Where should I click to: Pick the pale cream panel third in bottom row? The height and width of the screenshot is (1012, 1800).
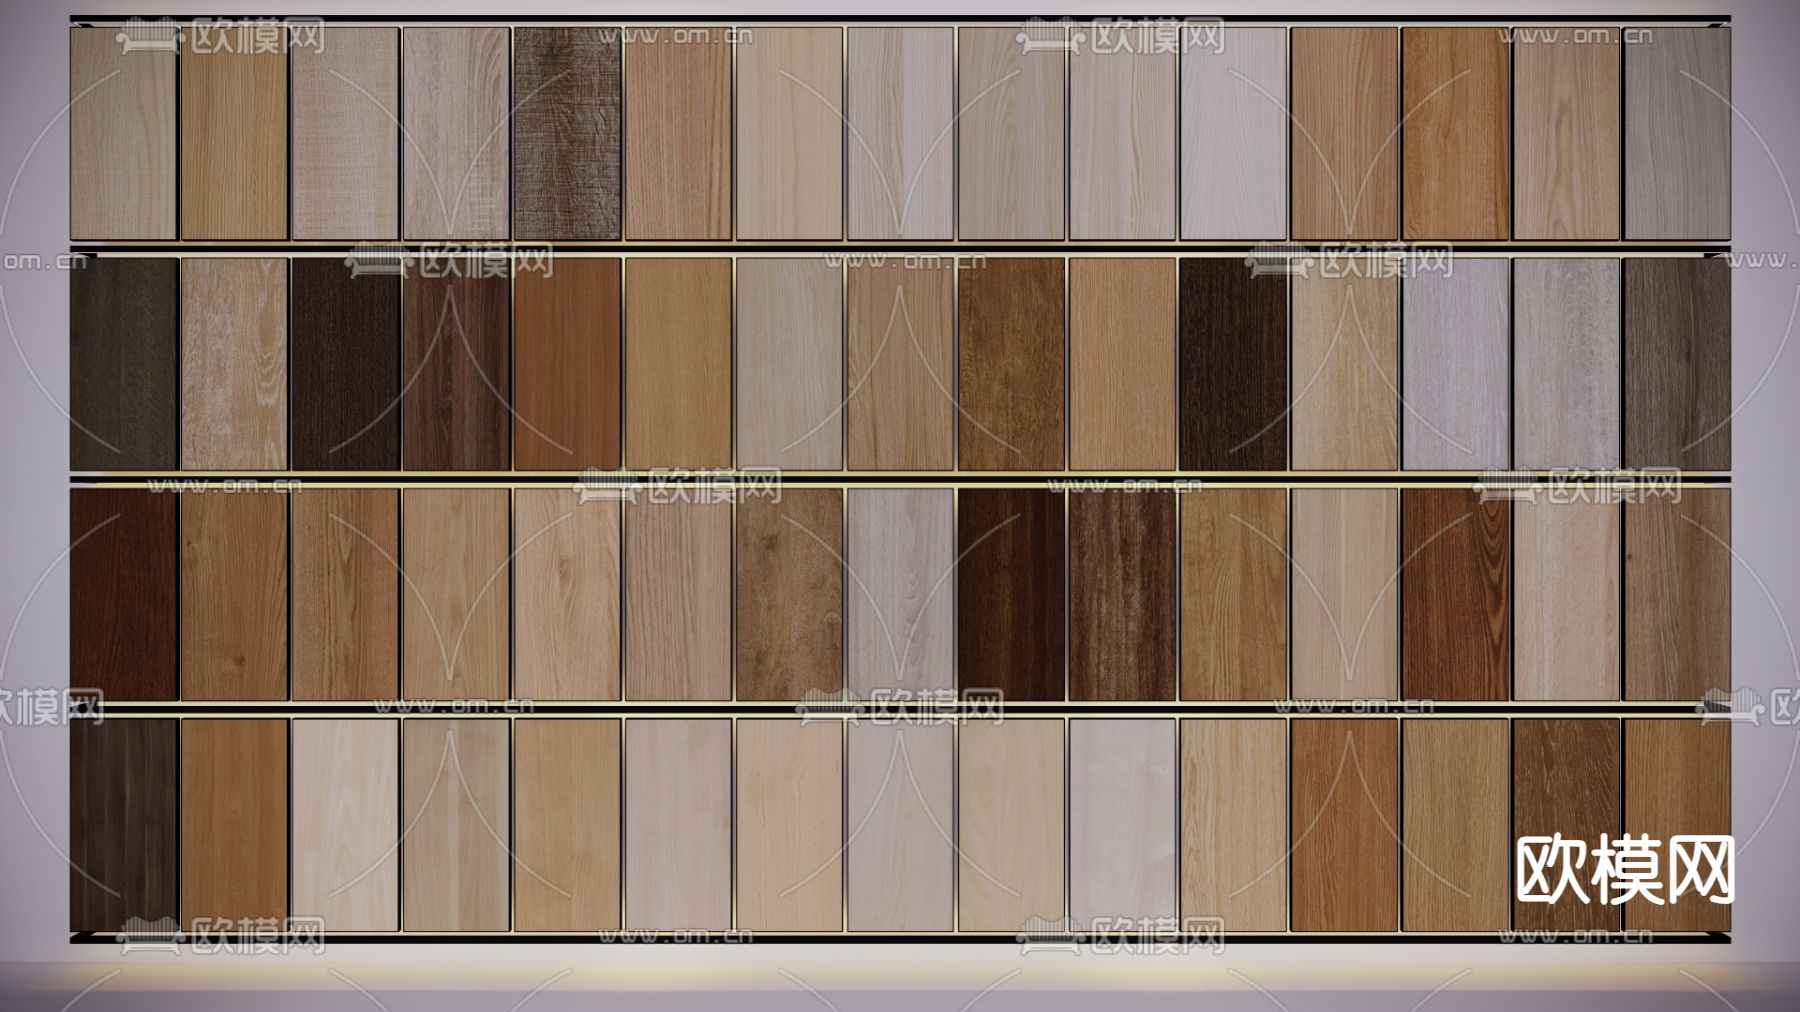click(345, 824)
